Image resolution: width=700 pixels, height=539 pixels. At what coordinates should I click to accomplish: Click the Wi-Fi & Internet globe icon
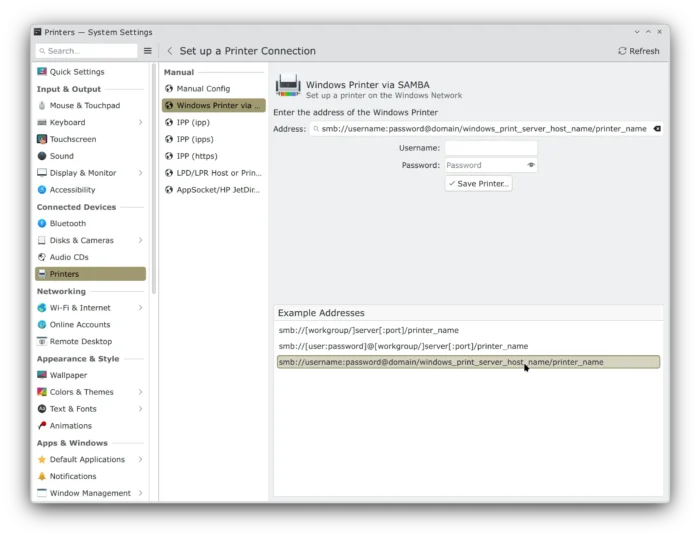tap(42, 308)
